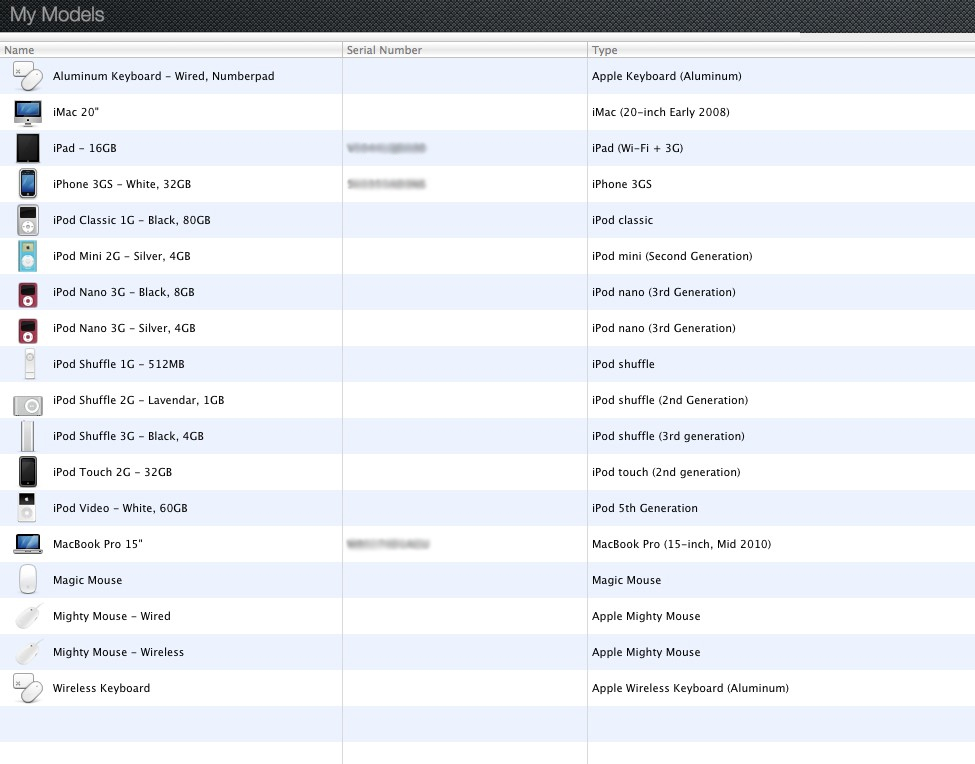This screenshot has width=975, height=764.
Task: Click type "Apple Wireless Keyboard (Aluminum)"
Action: tap(690, 688)
